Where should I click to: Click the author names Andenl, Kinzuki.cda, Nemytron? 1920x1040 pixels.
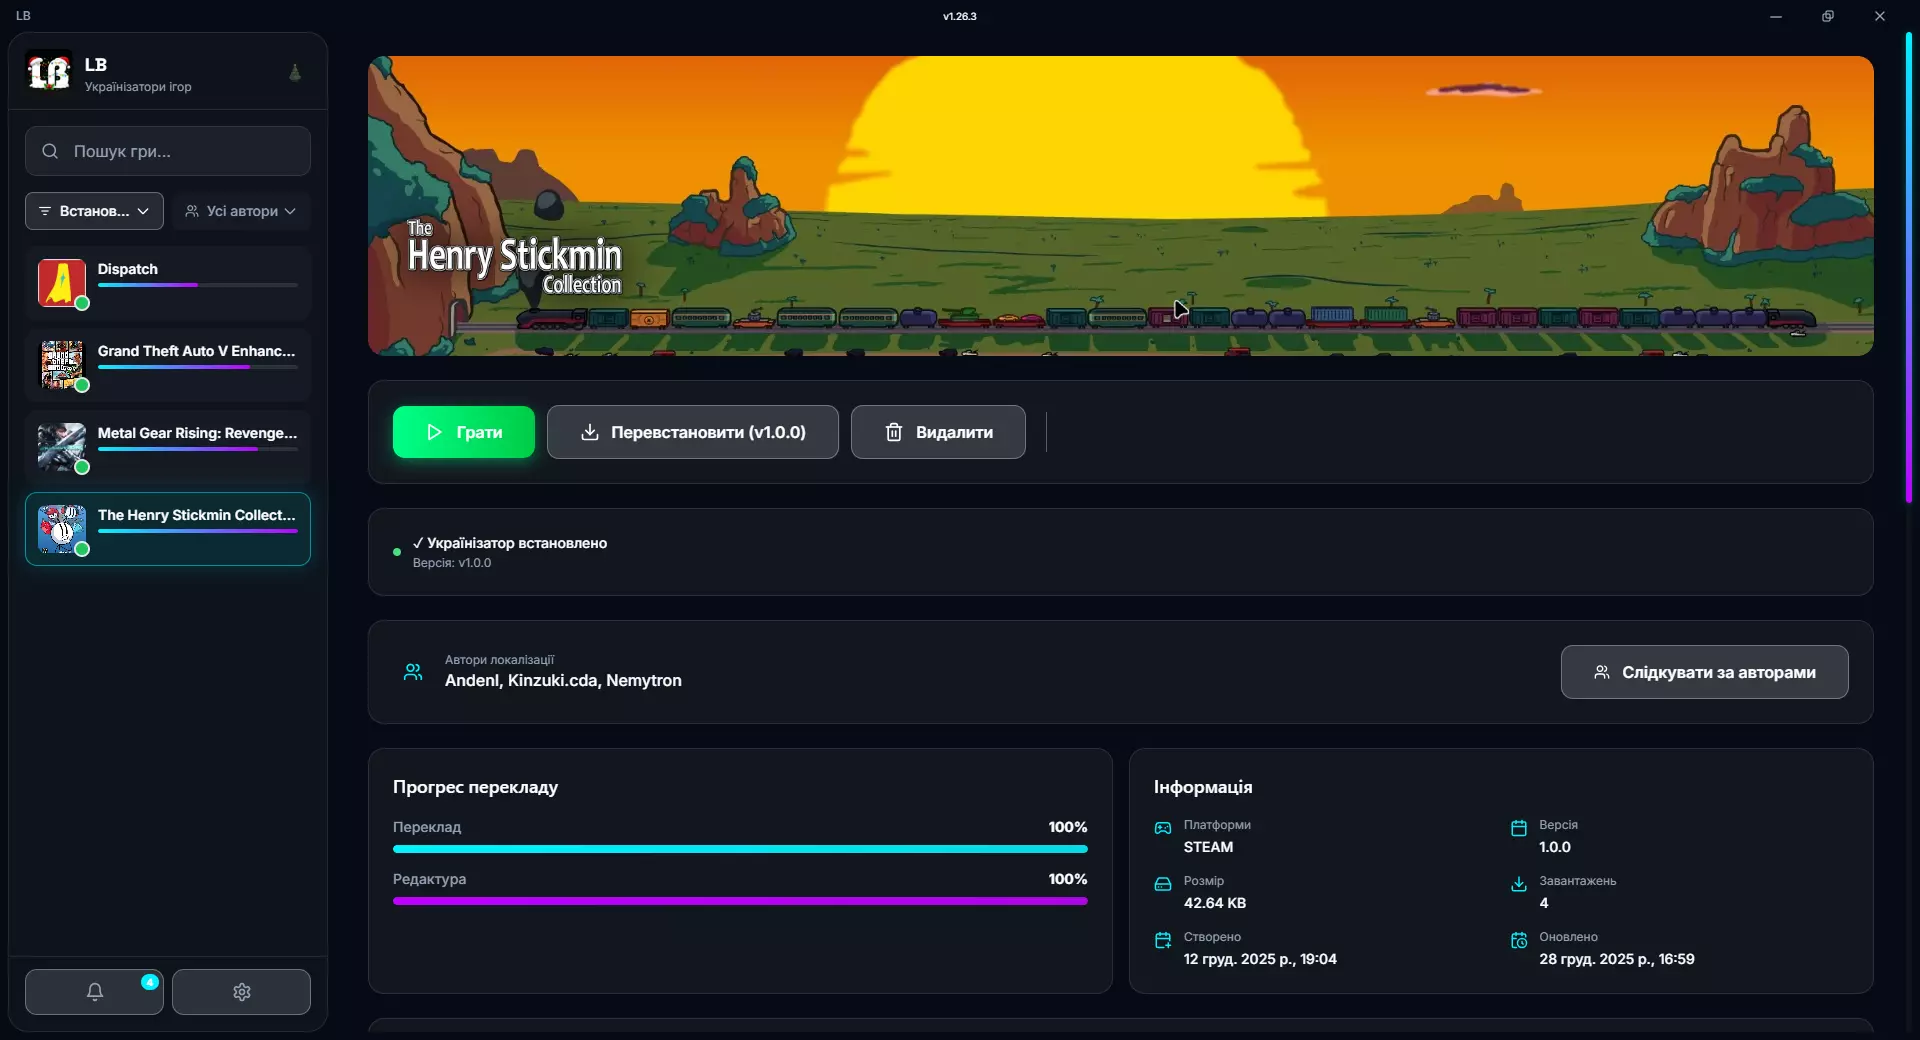tap(563, 681)
